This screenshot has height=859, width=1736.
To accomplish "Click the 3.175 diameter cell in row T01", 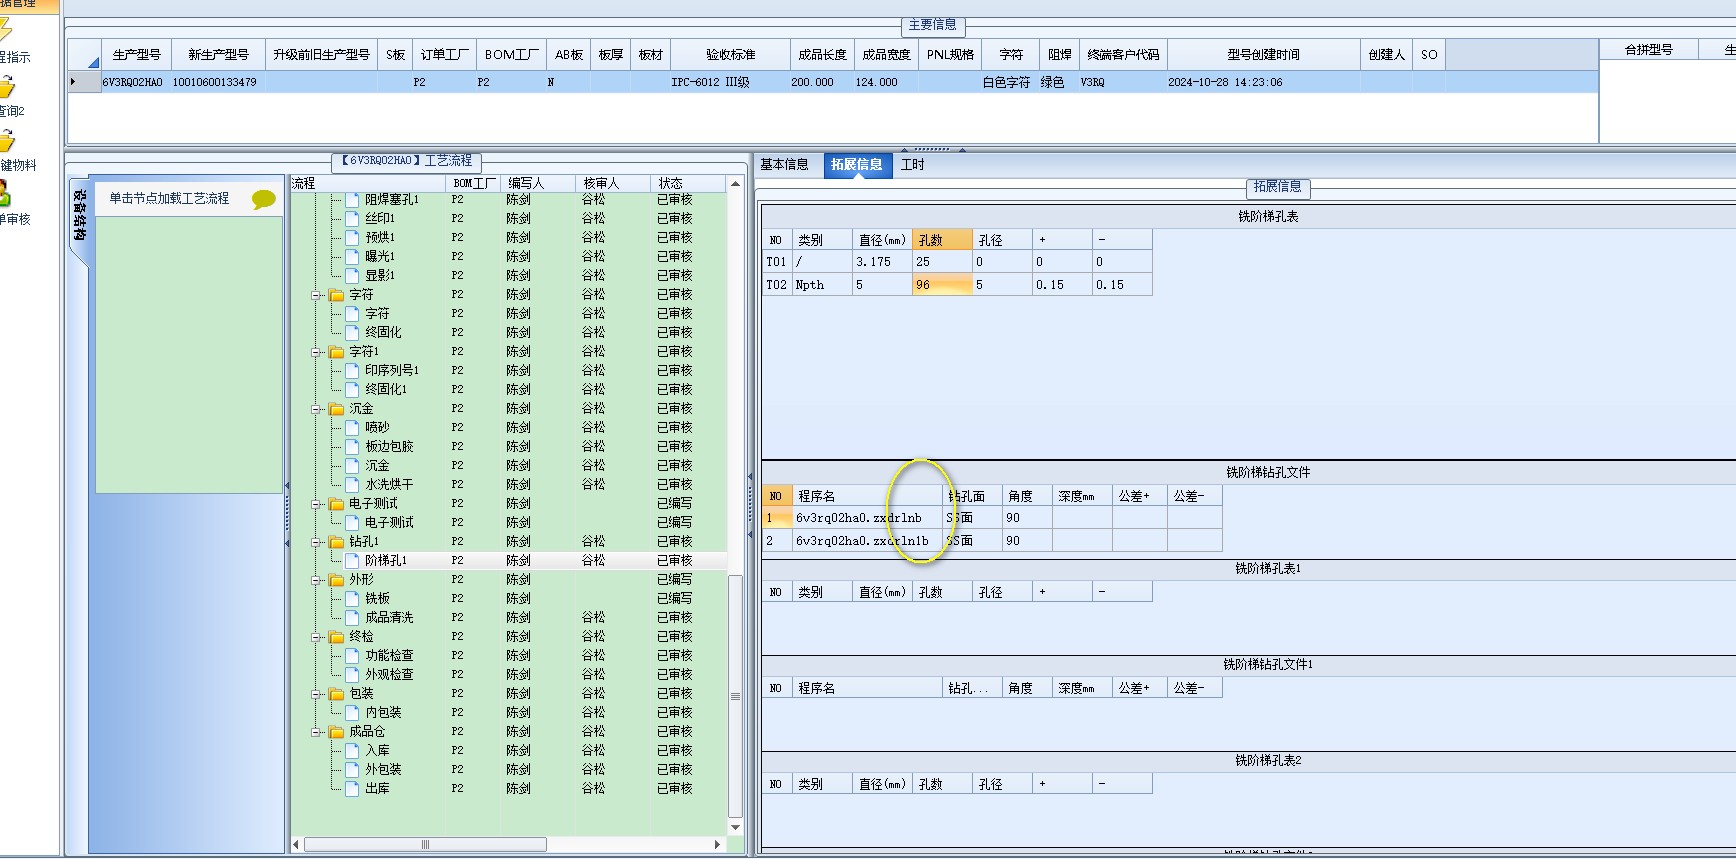I will pyautogui.click(x=882, y=262).
